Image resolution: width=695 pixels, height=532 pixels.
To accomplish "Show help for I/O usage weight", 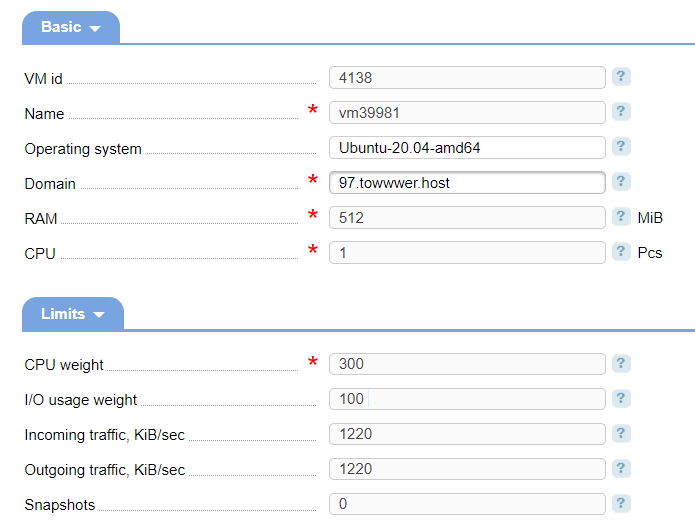I will (621, 398).
